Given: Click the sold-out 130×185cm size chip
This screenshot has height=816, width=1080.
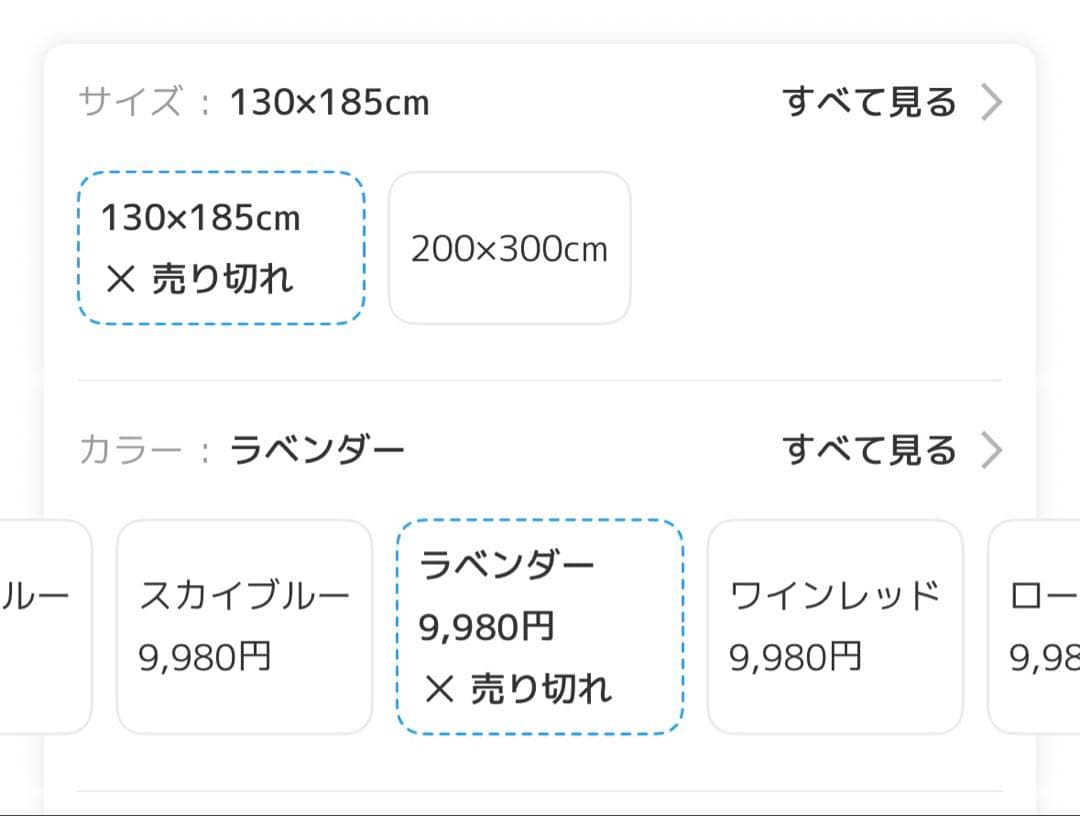Looking at the screenshot, I should (222, 249).
